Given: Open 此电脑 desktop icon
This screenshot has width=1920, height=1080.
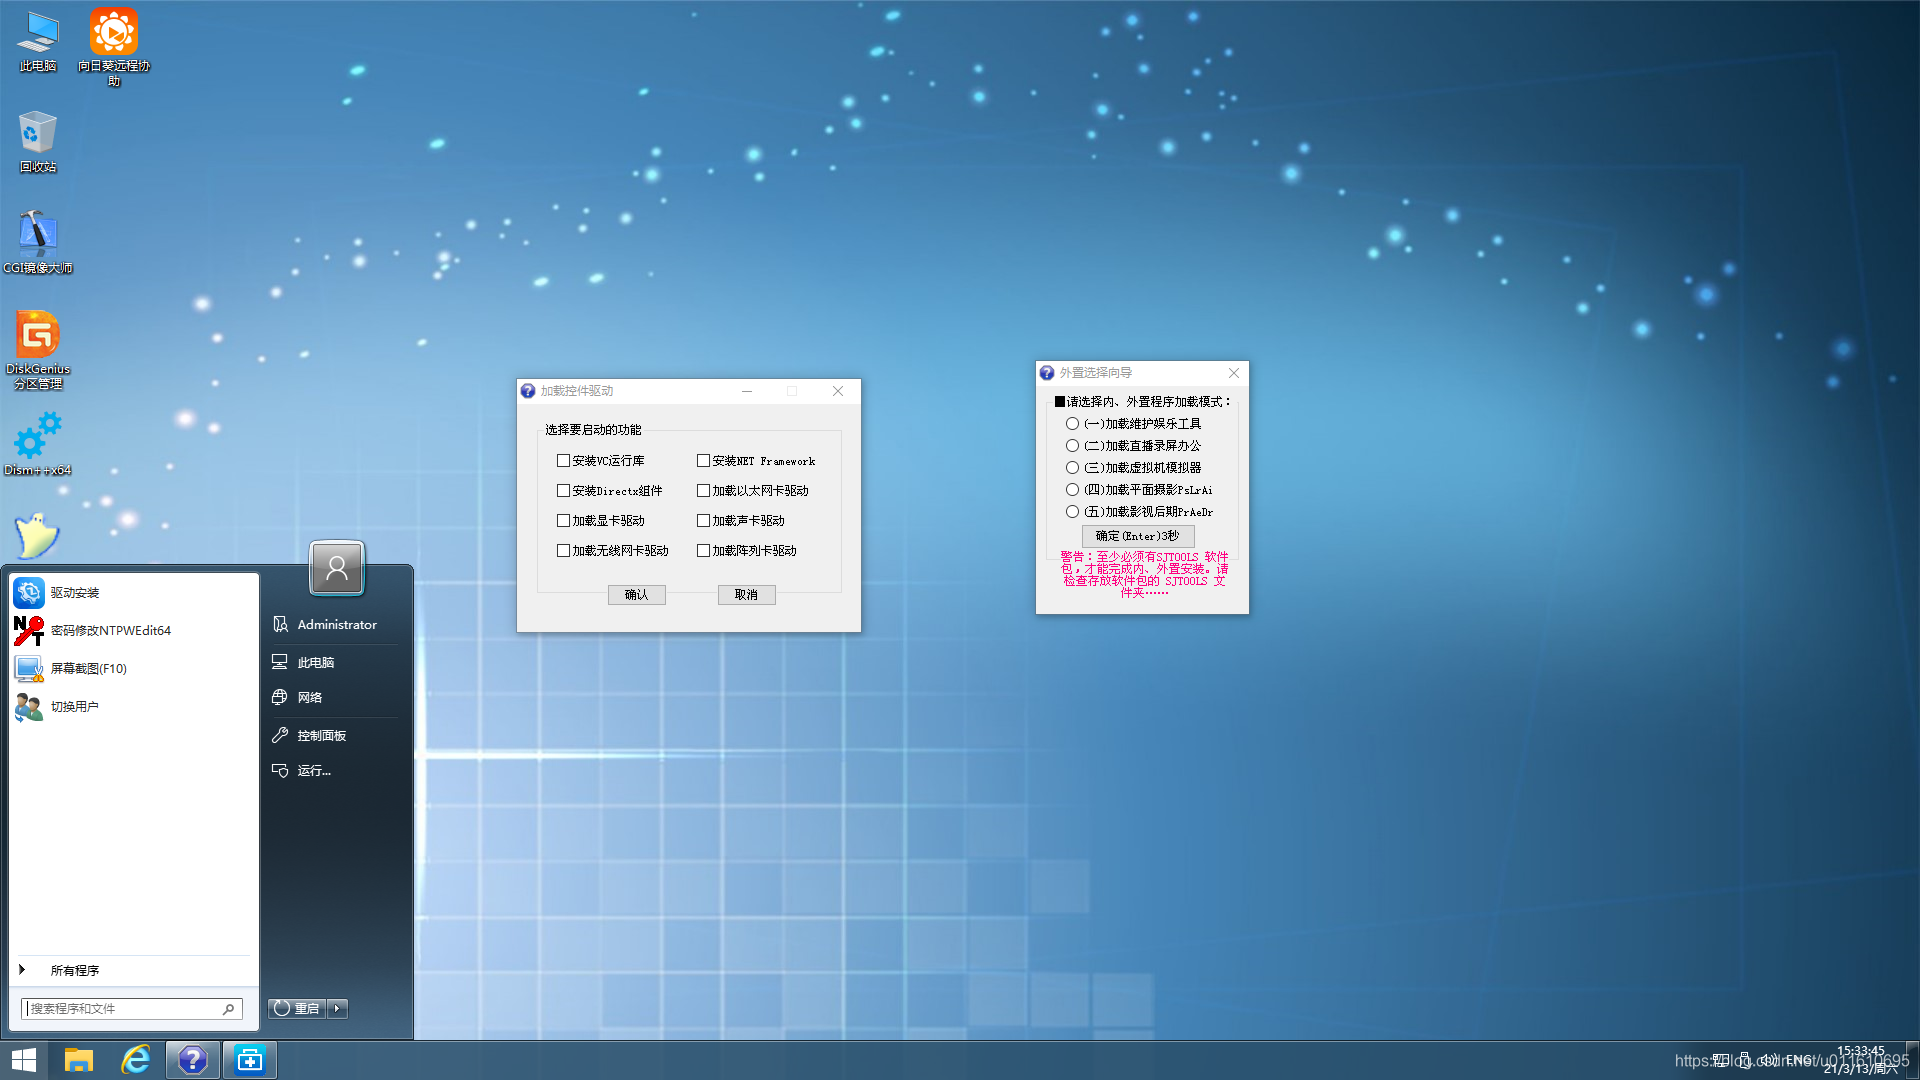Looking at the screenshot, I should click(37, 32).
